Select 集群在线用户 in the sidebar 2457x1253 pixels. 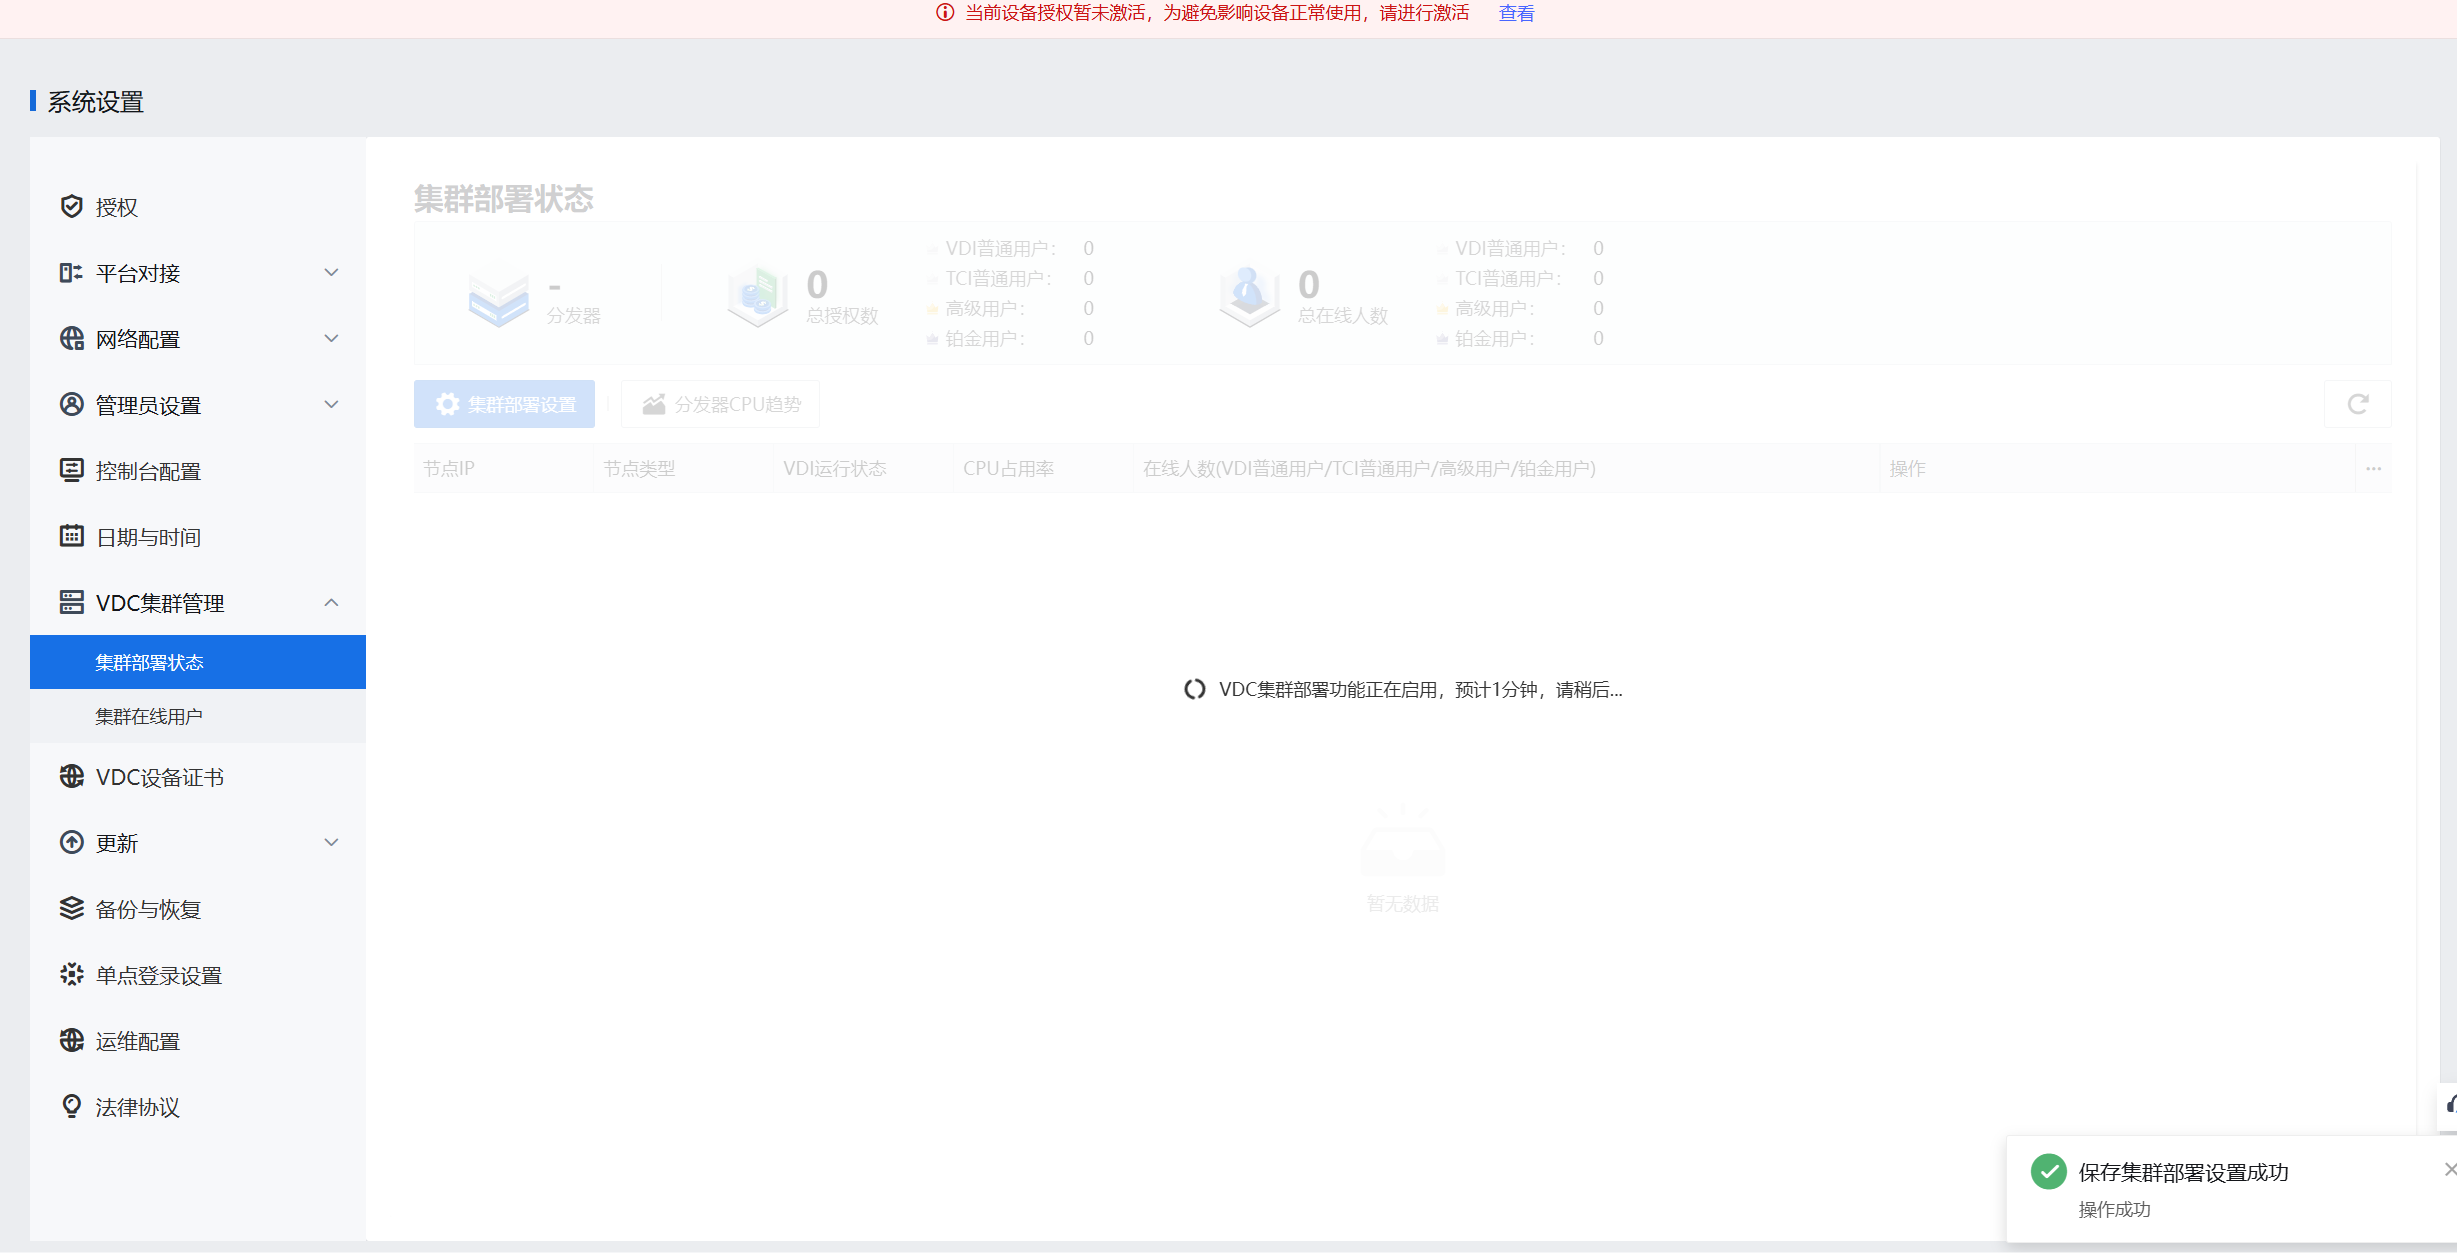coord(149,716)
